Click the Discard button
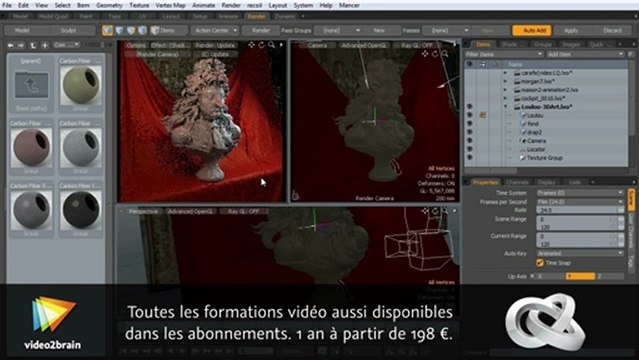Screen dimensions: 639x360 click(612, 31)
